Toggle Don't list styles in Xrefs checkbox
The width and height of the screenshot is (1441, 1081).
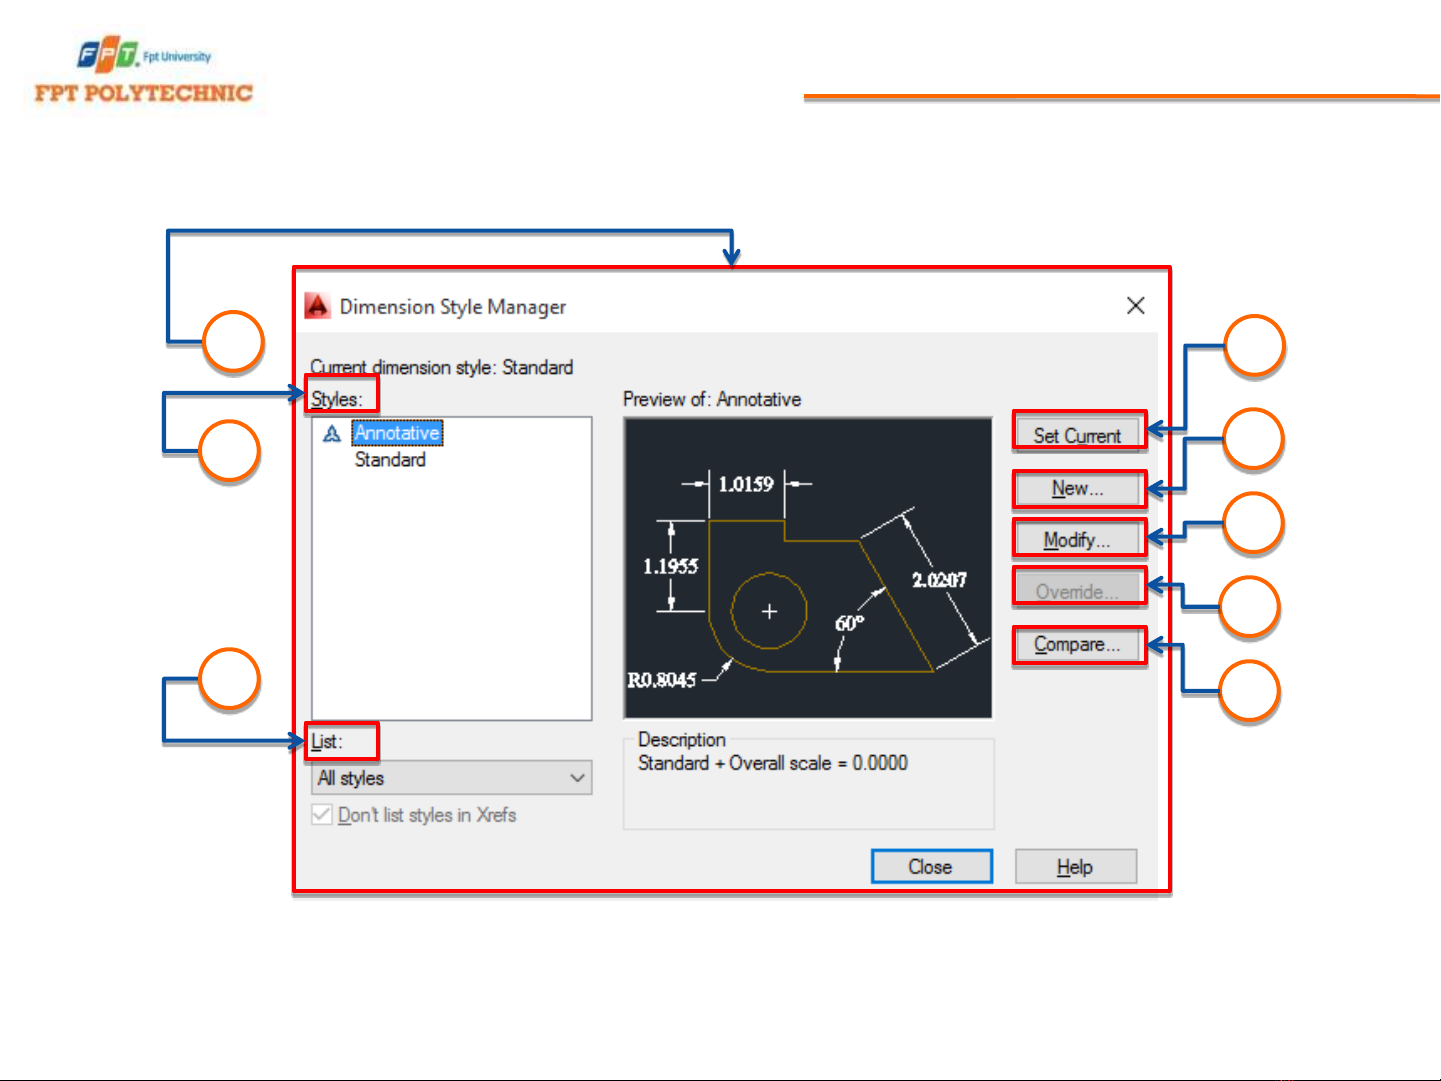pyautogui.click(x=322, y=814)
